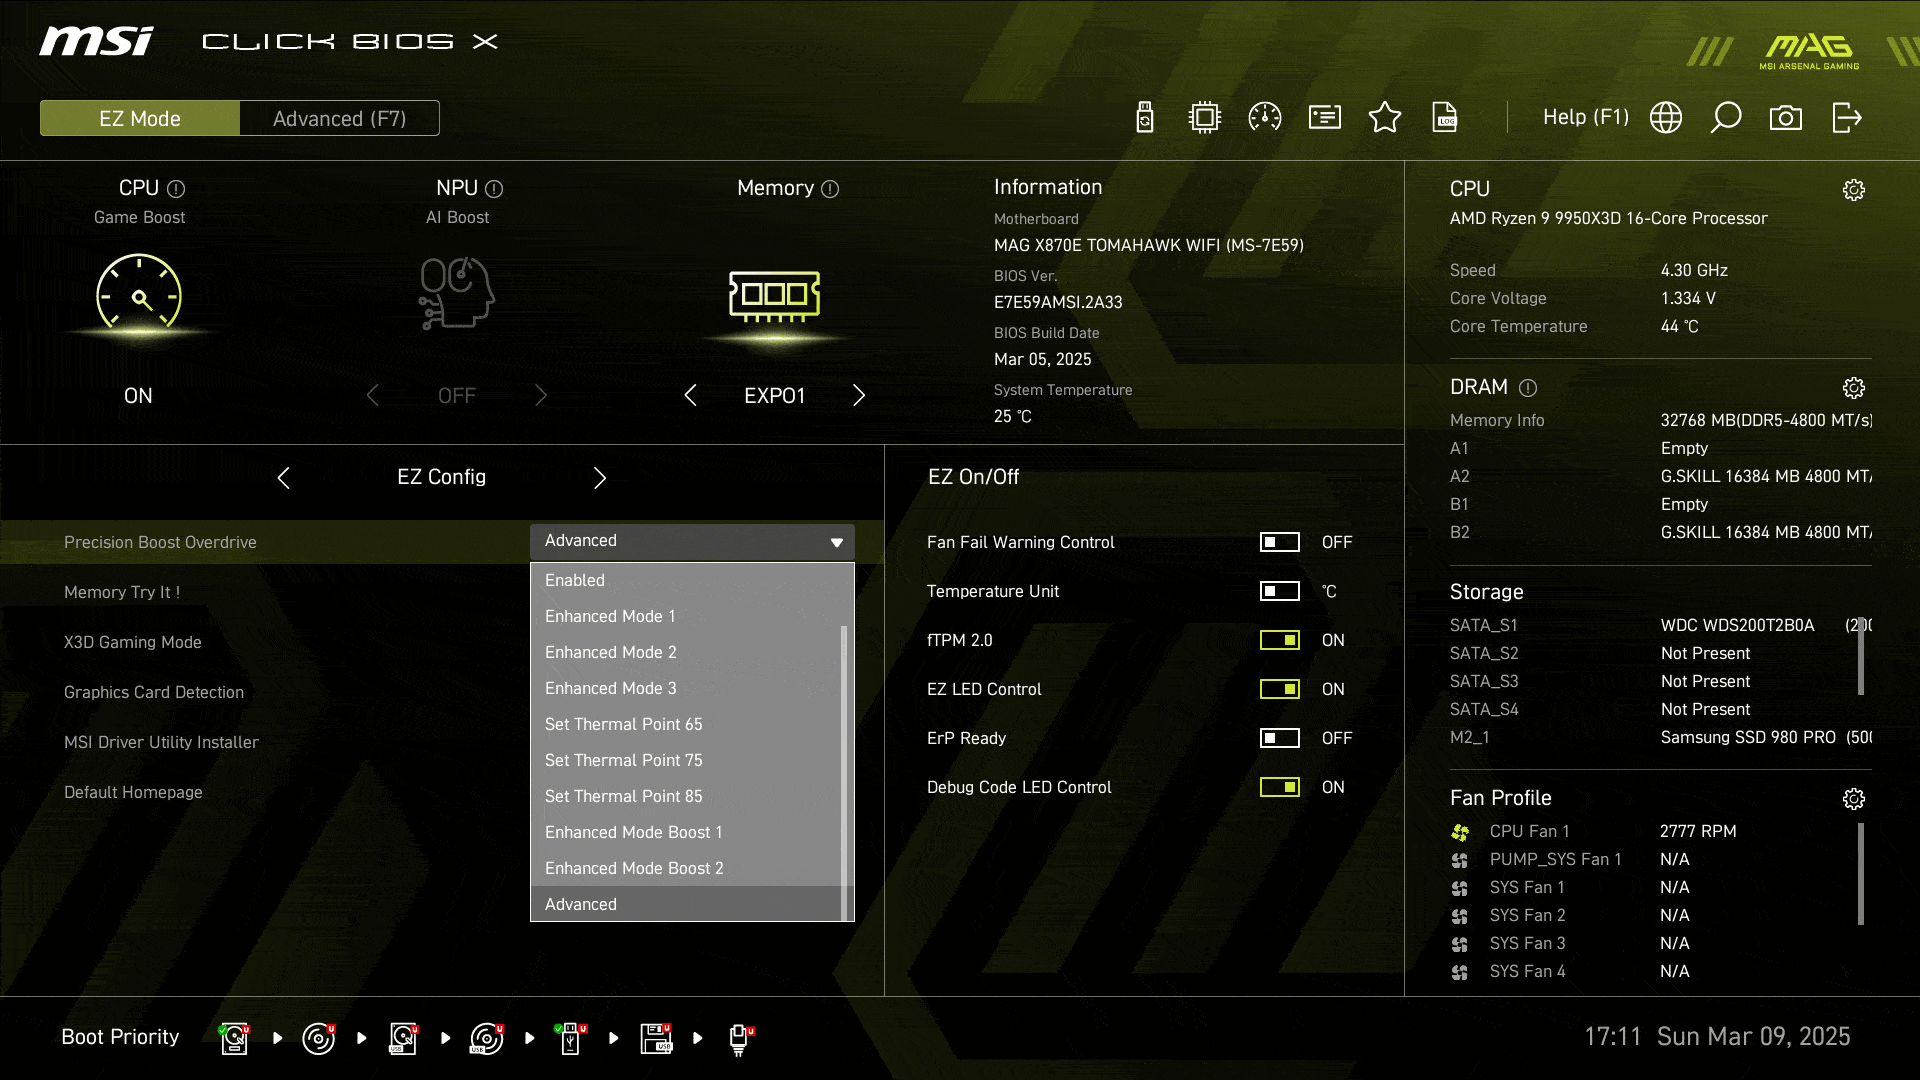Open the search magnifier icon
This screenshot has width=1920, height=1080.
[1726, 117]
